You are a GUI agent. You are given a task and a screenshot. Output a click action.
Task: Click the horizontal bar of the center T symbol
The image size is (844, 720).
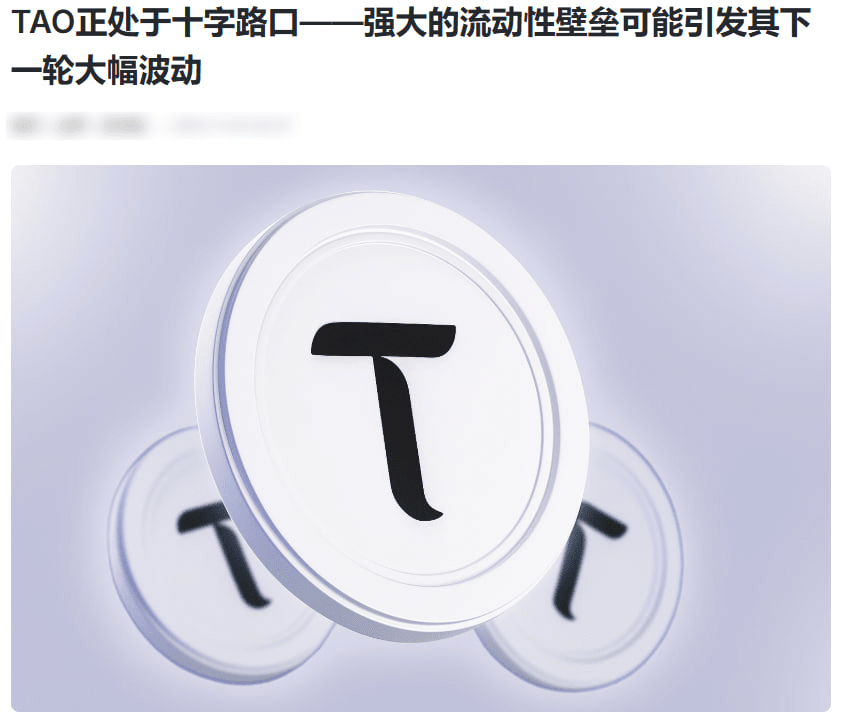383,339
